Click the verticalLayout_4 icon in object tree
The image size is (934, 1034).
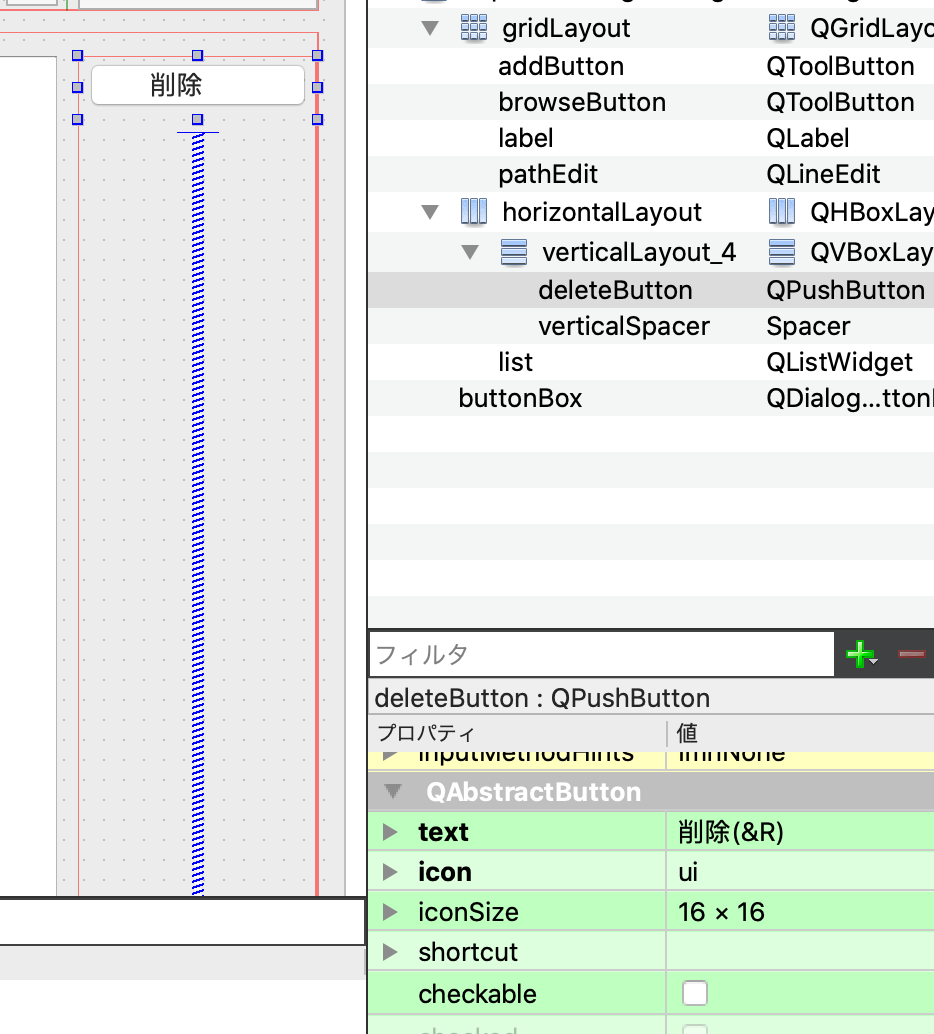click(x=513, y=252)
